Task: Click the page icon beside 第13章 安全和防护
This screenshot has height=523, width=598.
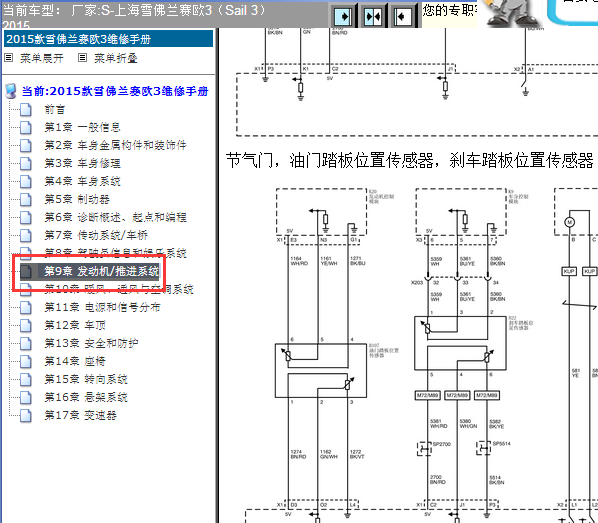Action: (26, 343)
